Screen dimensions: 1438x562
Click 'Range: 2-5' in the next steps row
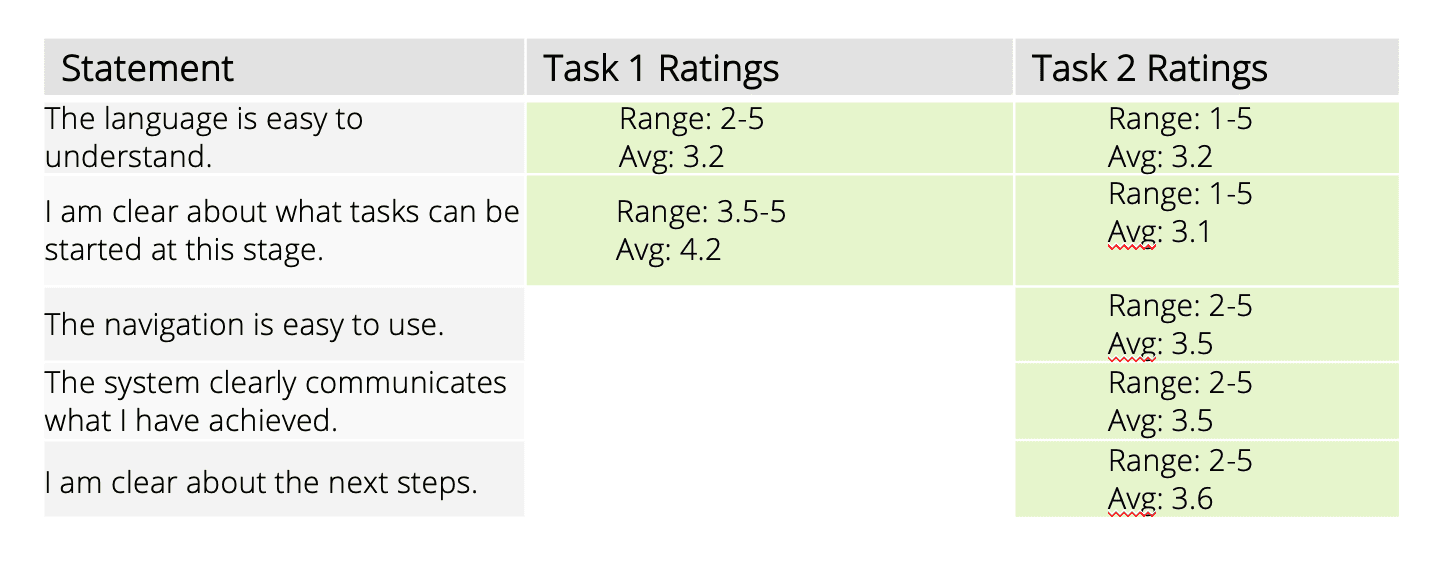[x=1180, y=460]
